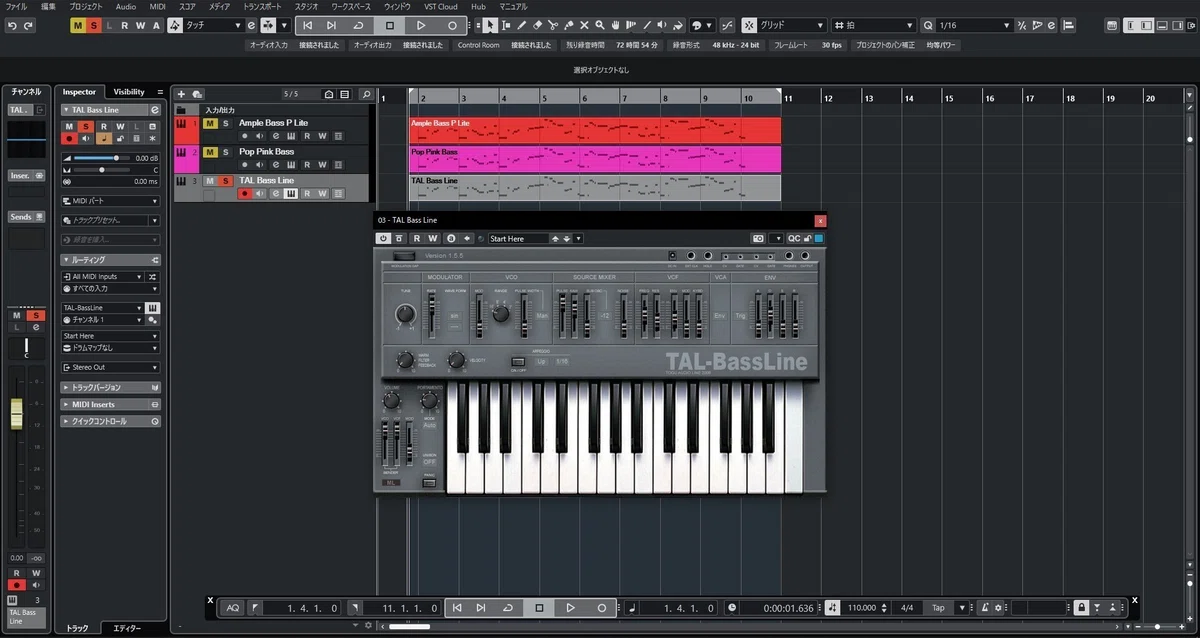Click the channel volume fader in left strip

pyautogui.click(x=17, y=413)
